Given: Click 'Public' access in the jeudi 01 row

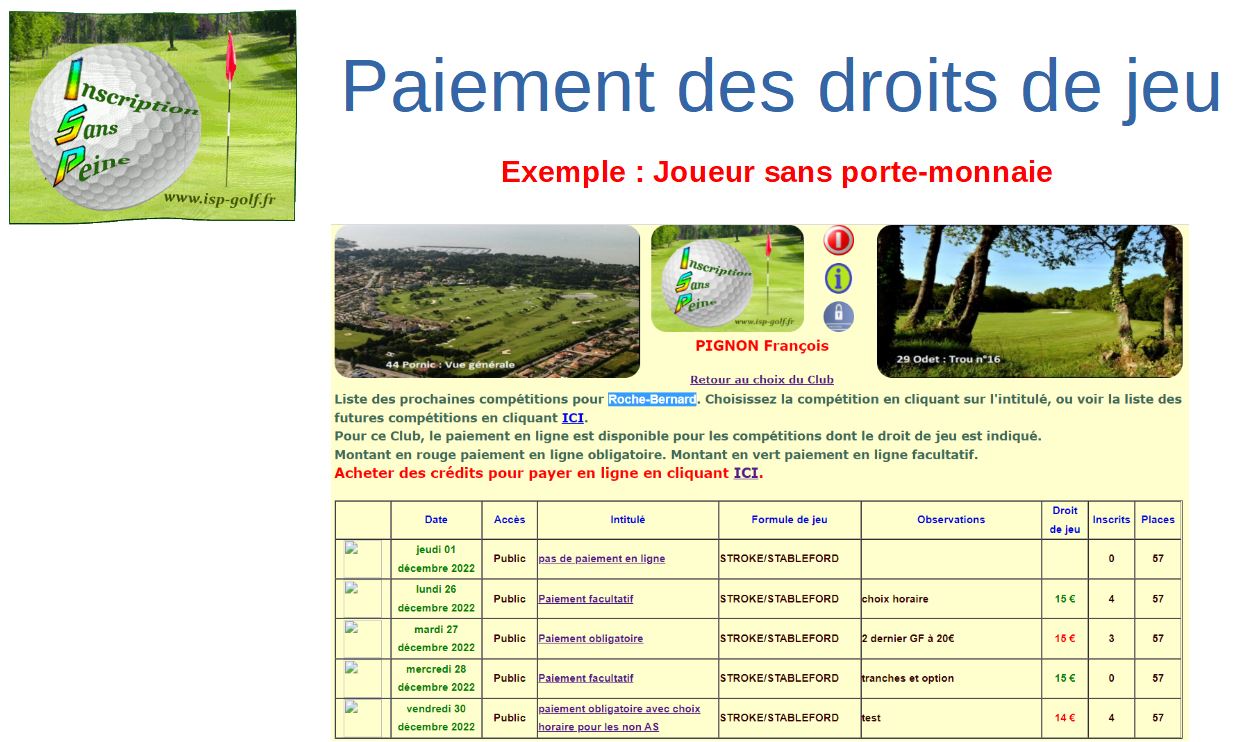Looking at the screenshot, I should 509,559.
